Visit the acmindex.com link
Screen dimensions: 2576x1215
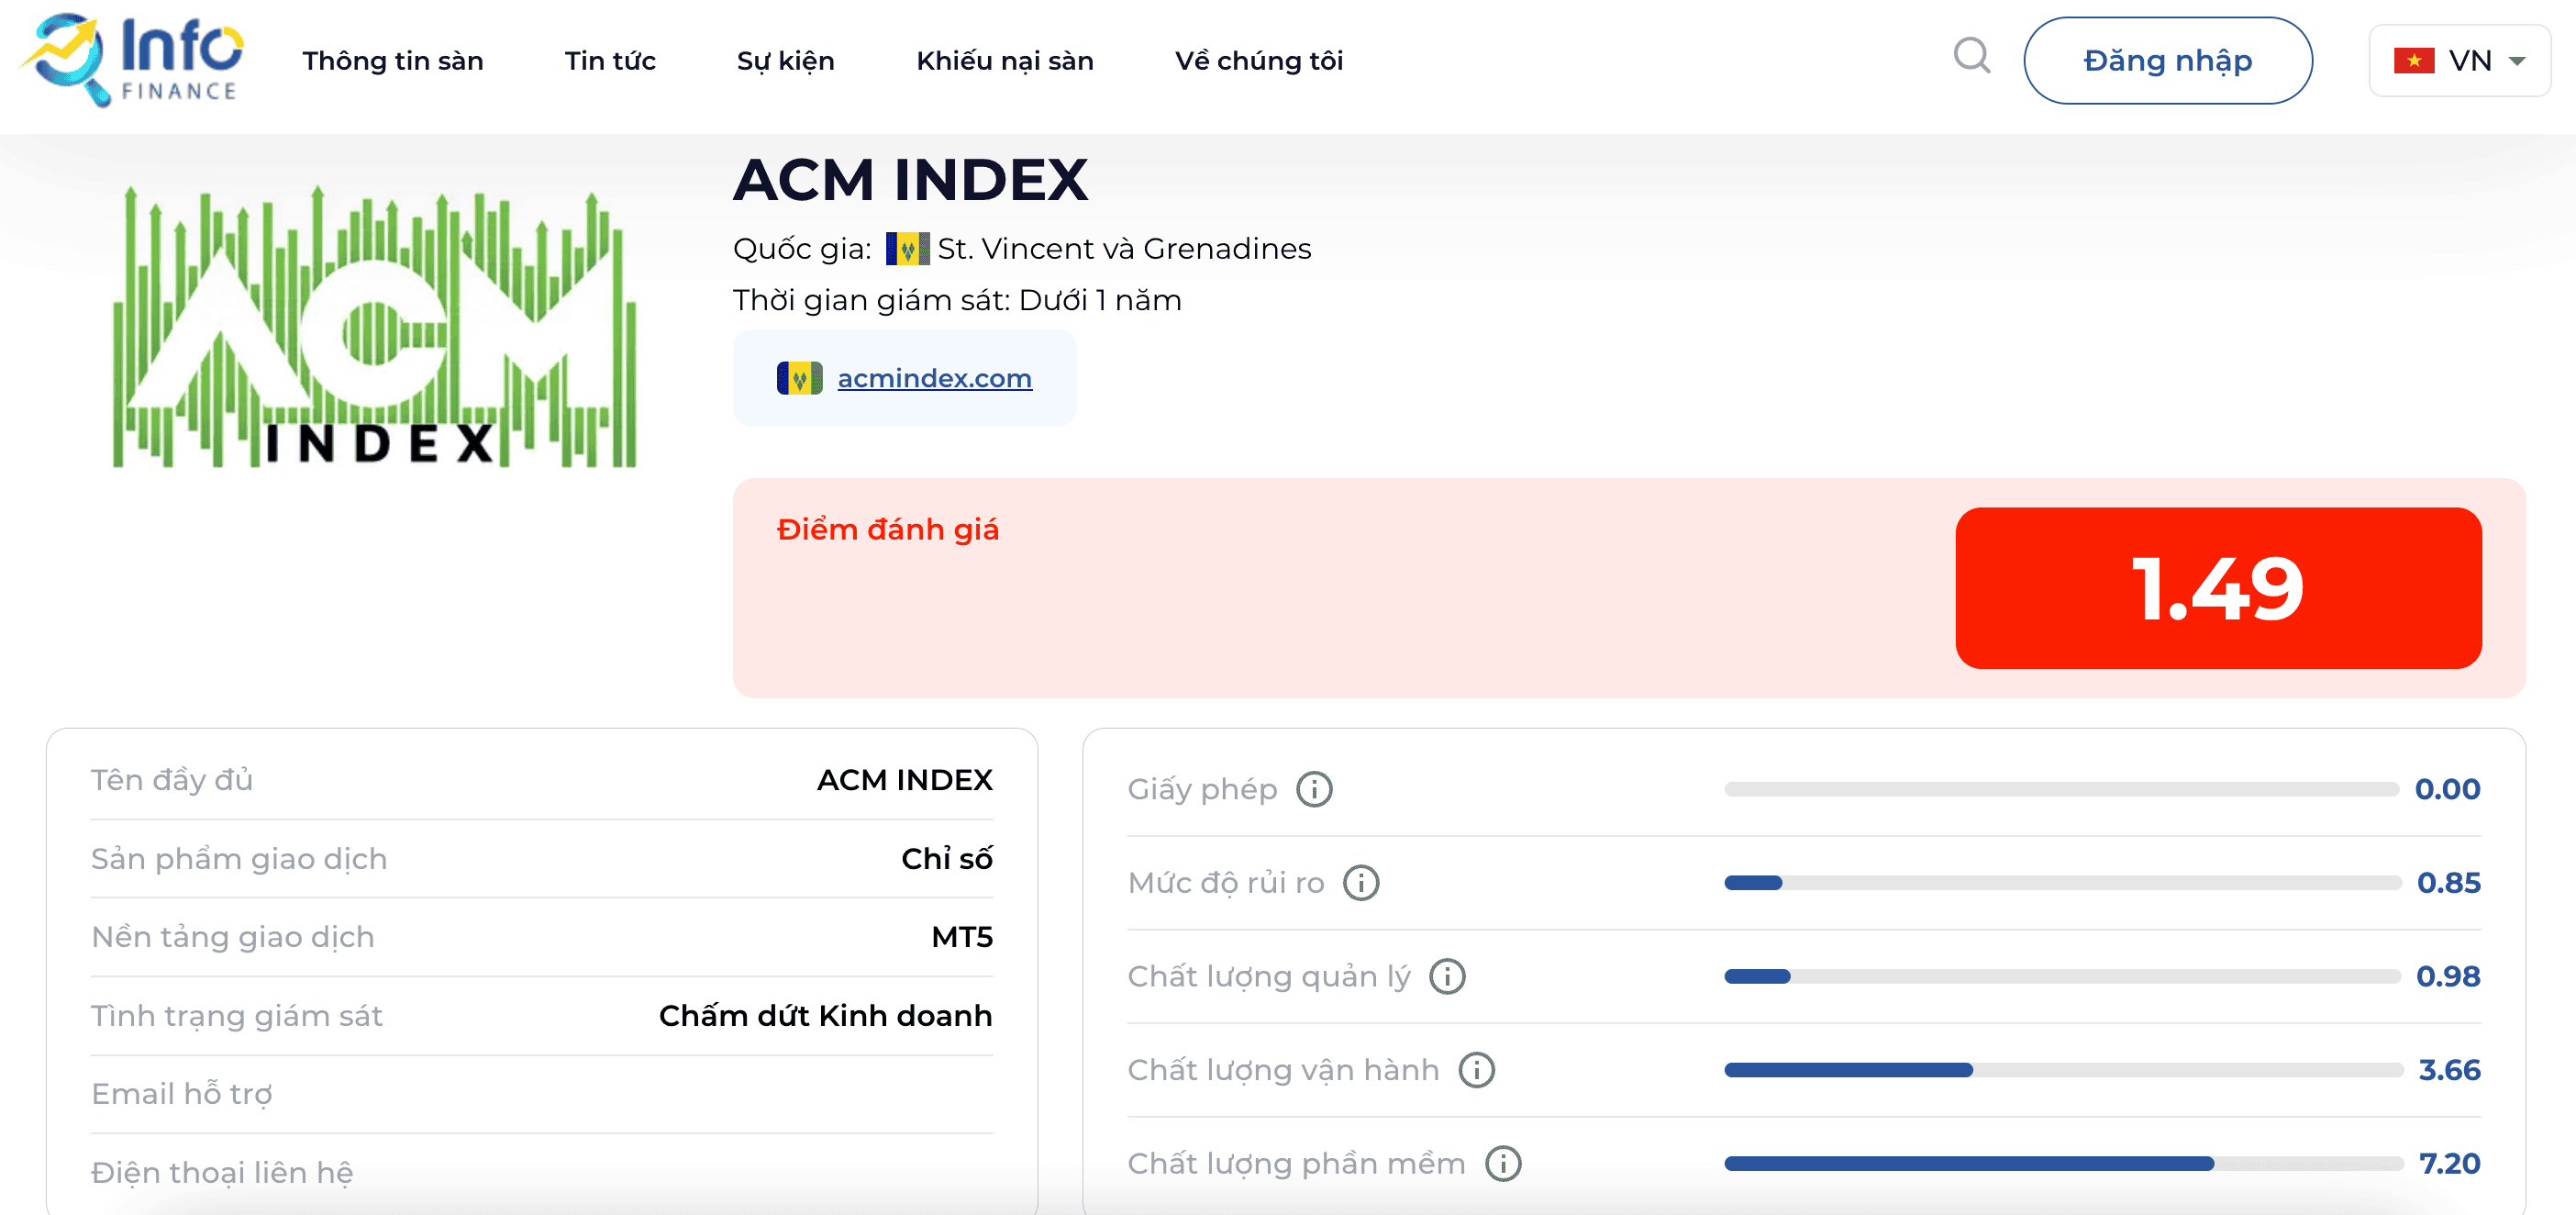tap(934, 378)
